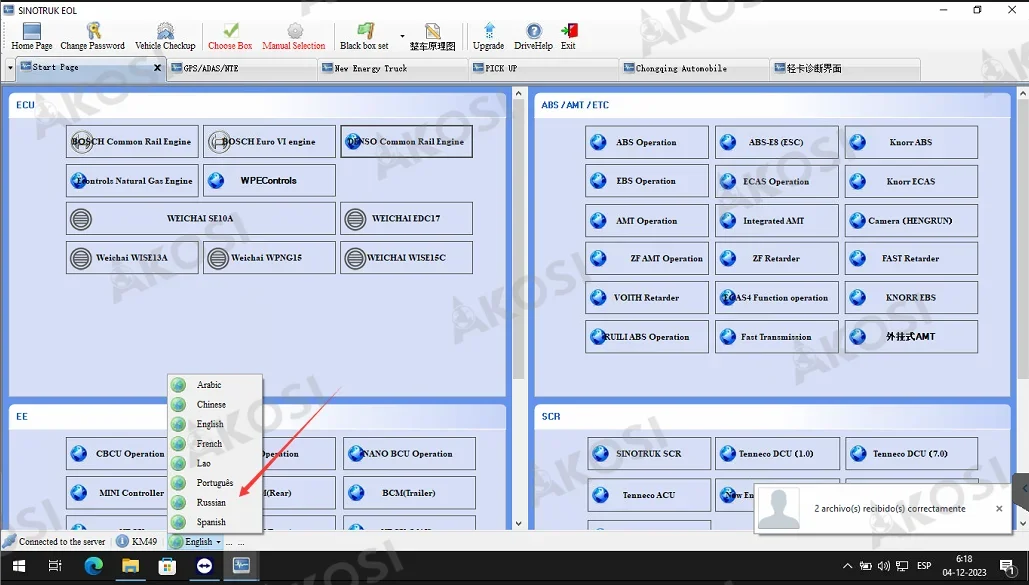Open the Black box set icon
Screen dimensions: 1029x585
coord(365,31)
